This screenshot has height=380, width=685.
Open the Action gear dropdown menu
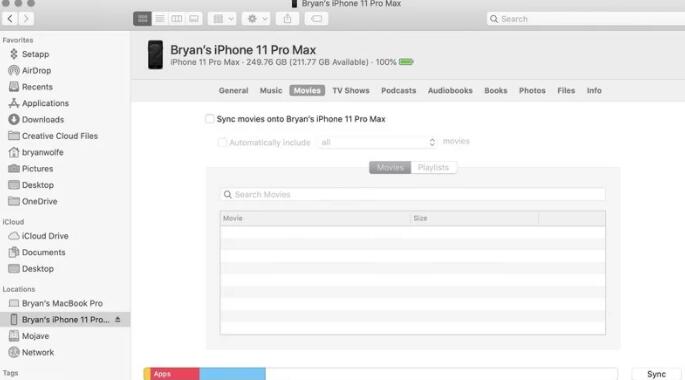click(x=256, y=19)
